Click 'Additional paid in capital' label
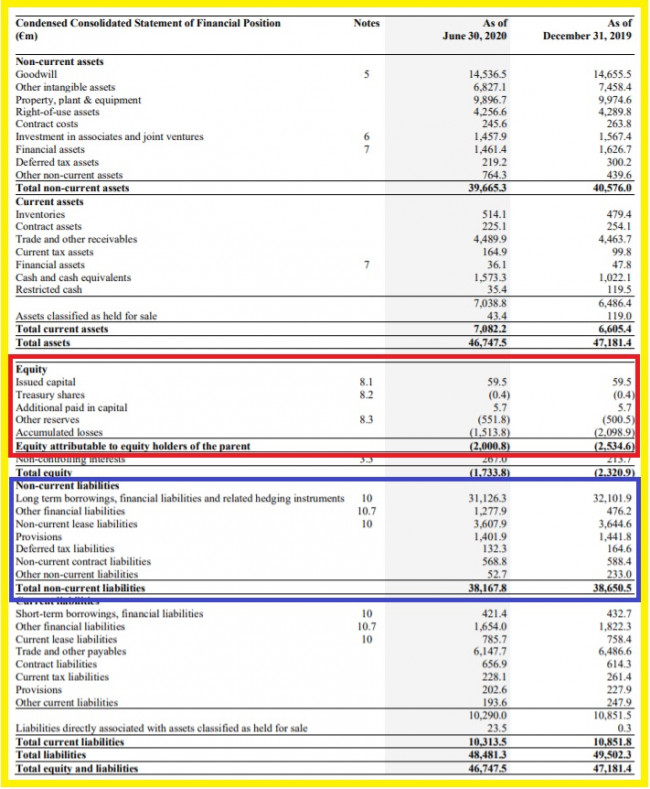The height and width of the screenshot is (789, 650). tap(71, 407)
